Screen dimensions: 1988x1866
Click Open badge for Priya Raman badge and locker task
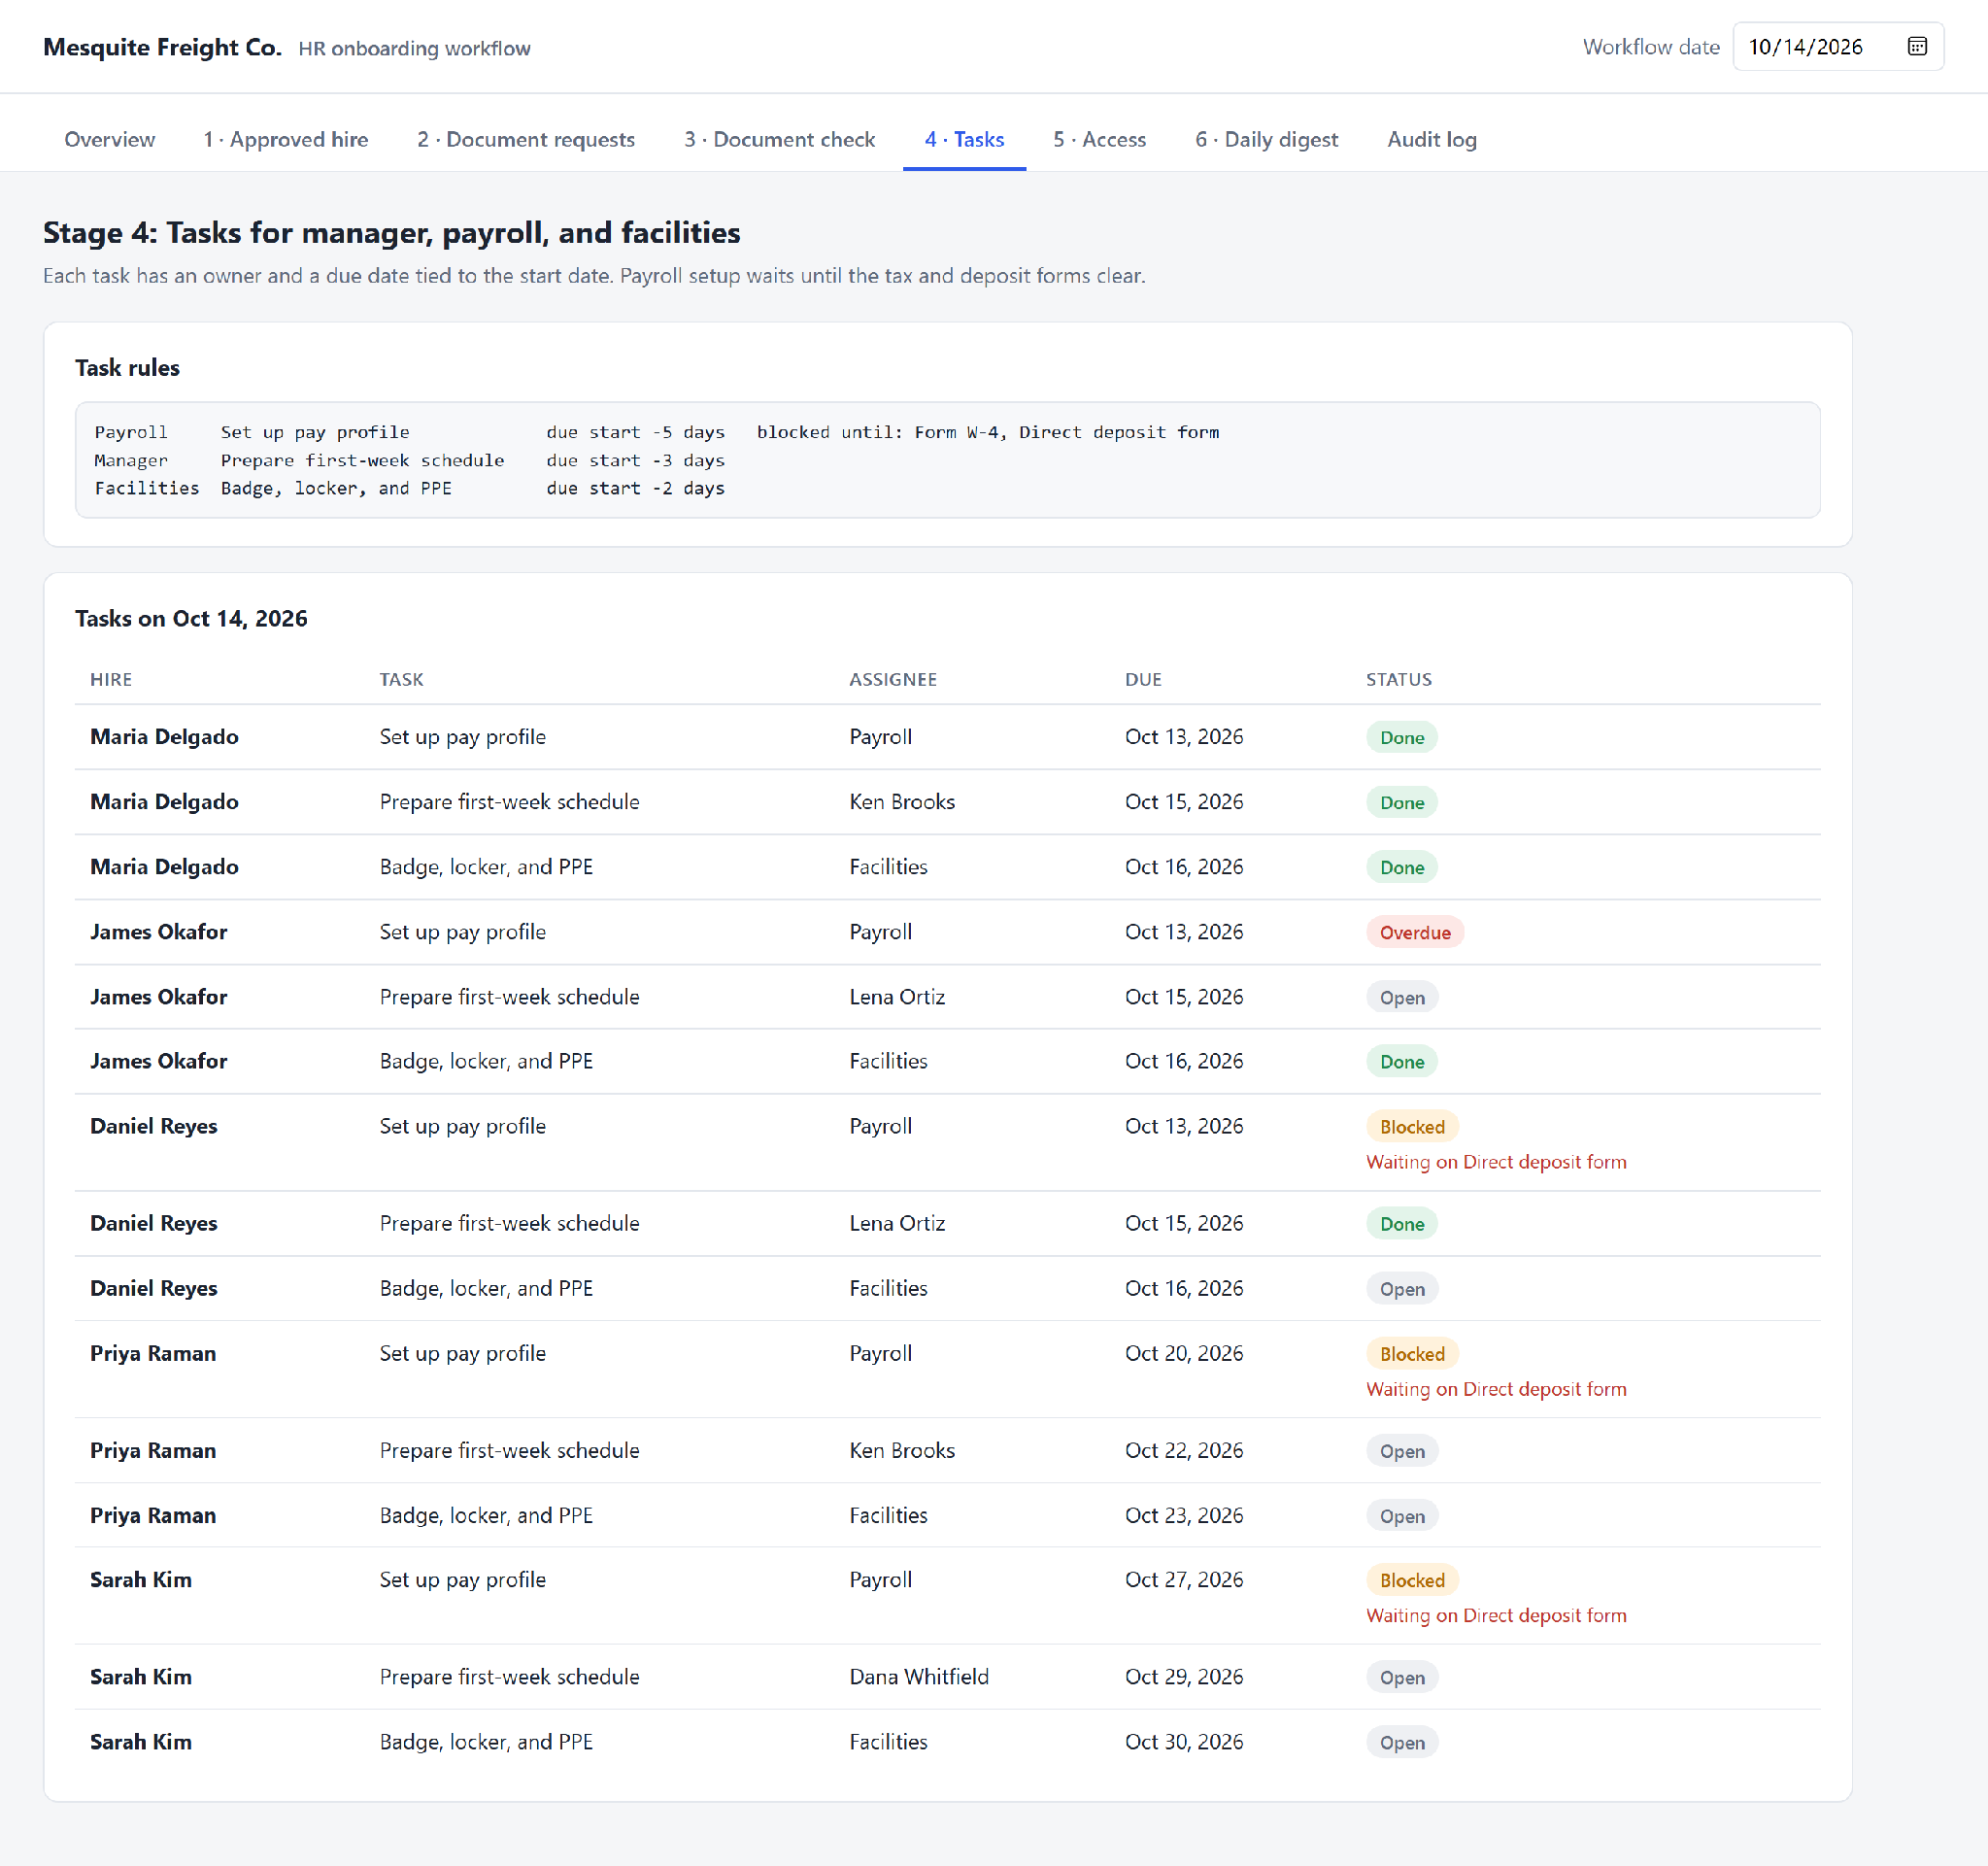click(1401, 1515)
